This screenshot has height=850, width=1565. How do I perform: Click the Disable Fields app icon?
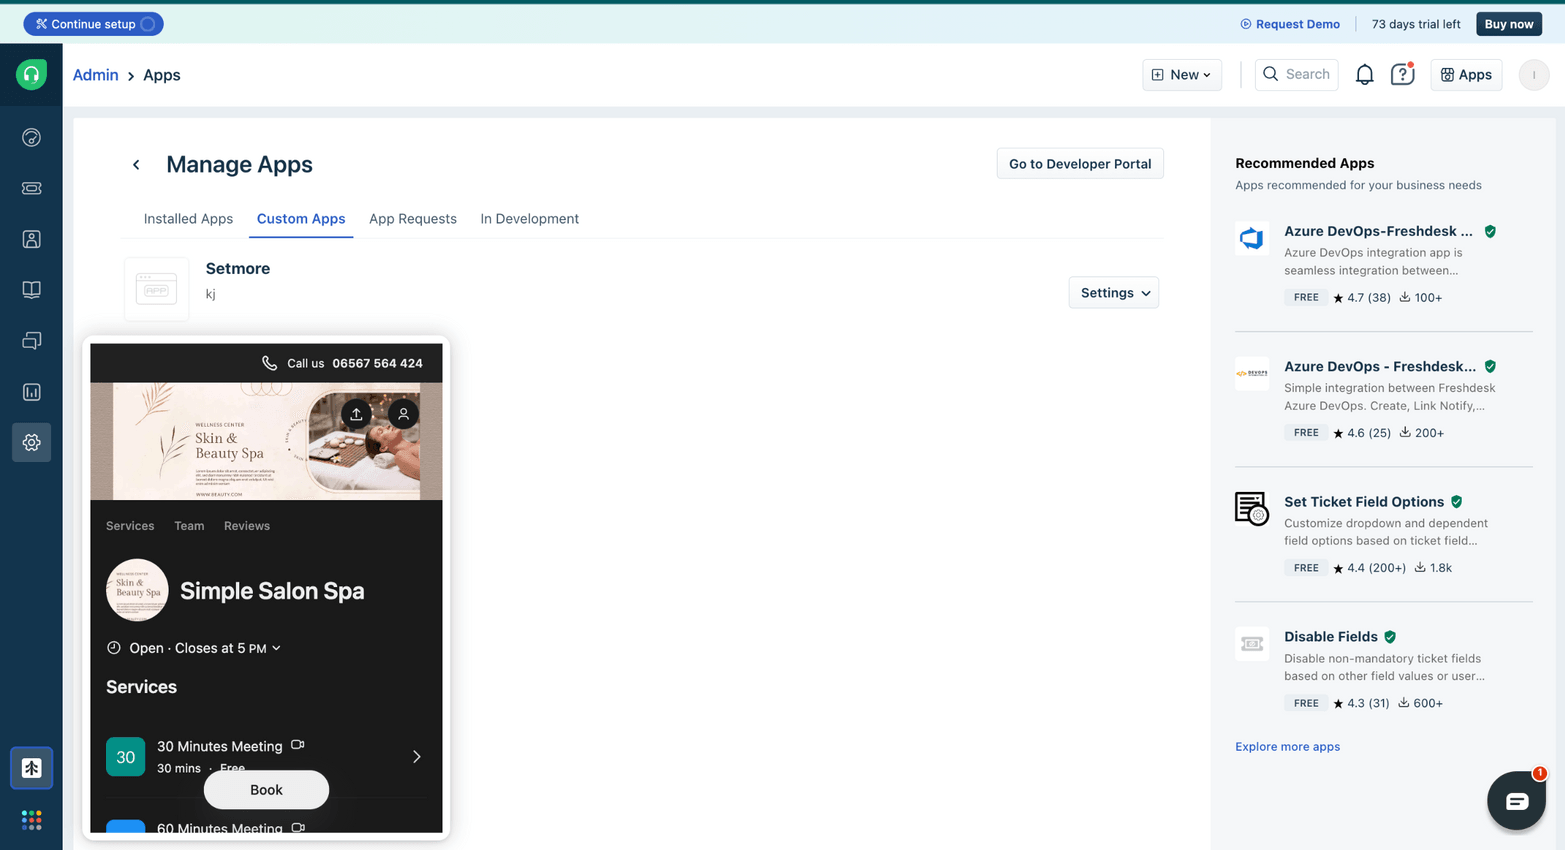coord(1252,644)
